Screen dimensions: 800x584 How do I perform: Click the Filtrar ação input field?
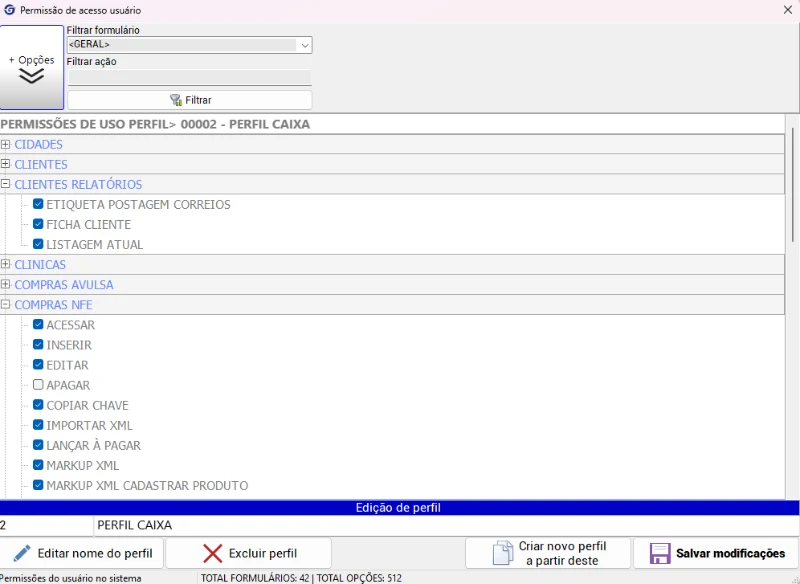pos(189,78)
